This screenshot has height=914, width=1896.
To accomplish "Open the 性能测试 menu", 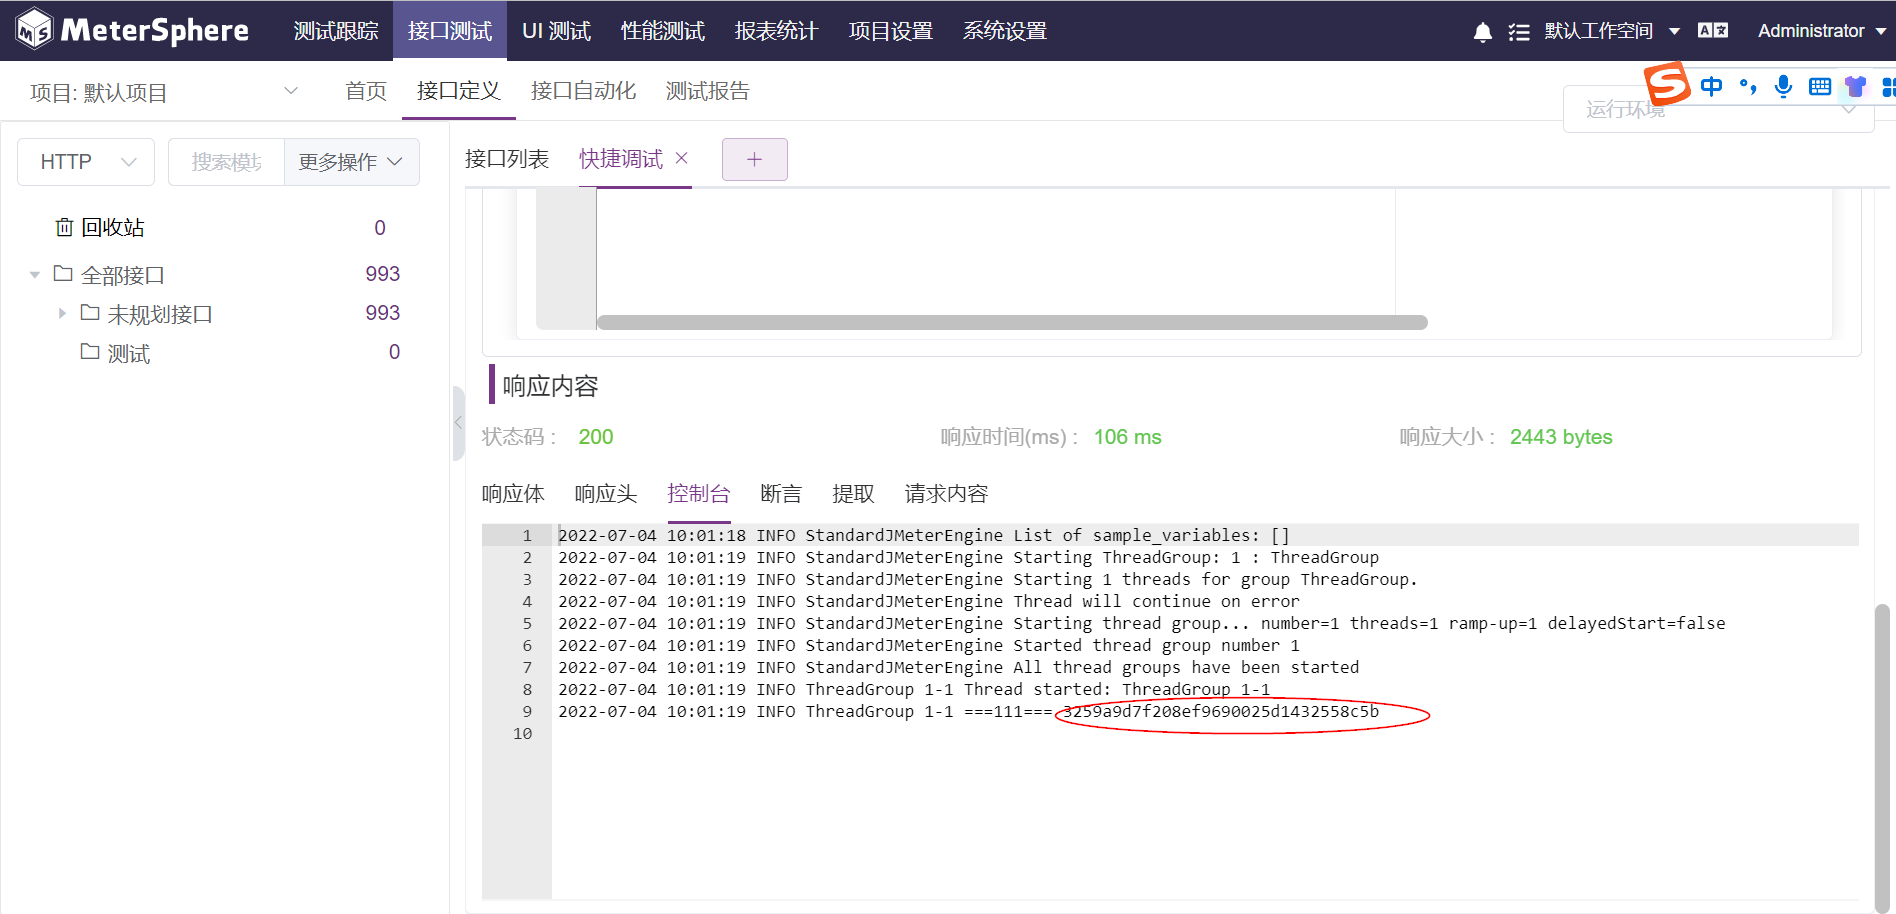I will [663, 31].
